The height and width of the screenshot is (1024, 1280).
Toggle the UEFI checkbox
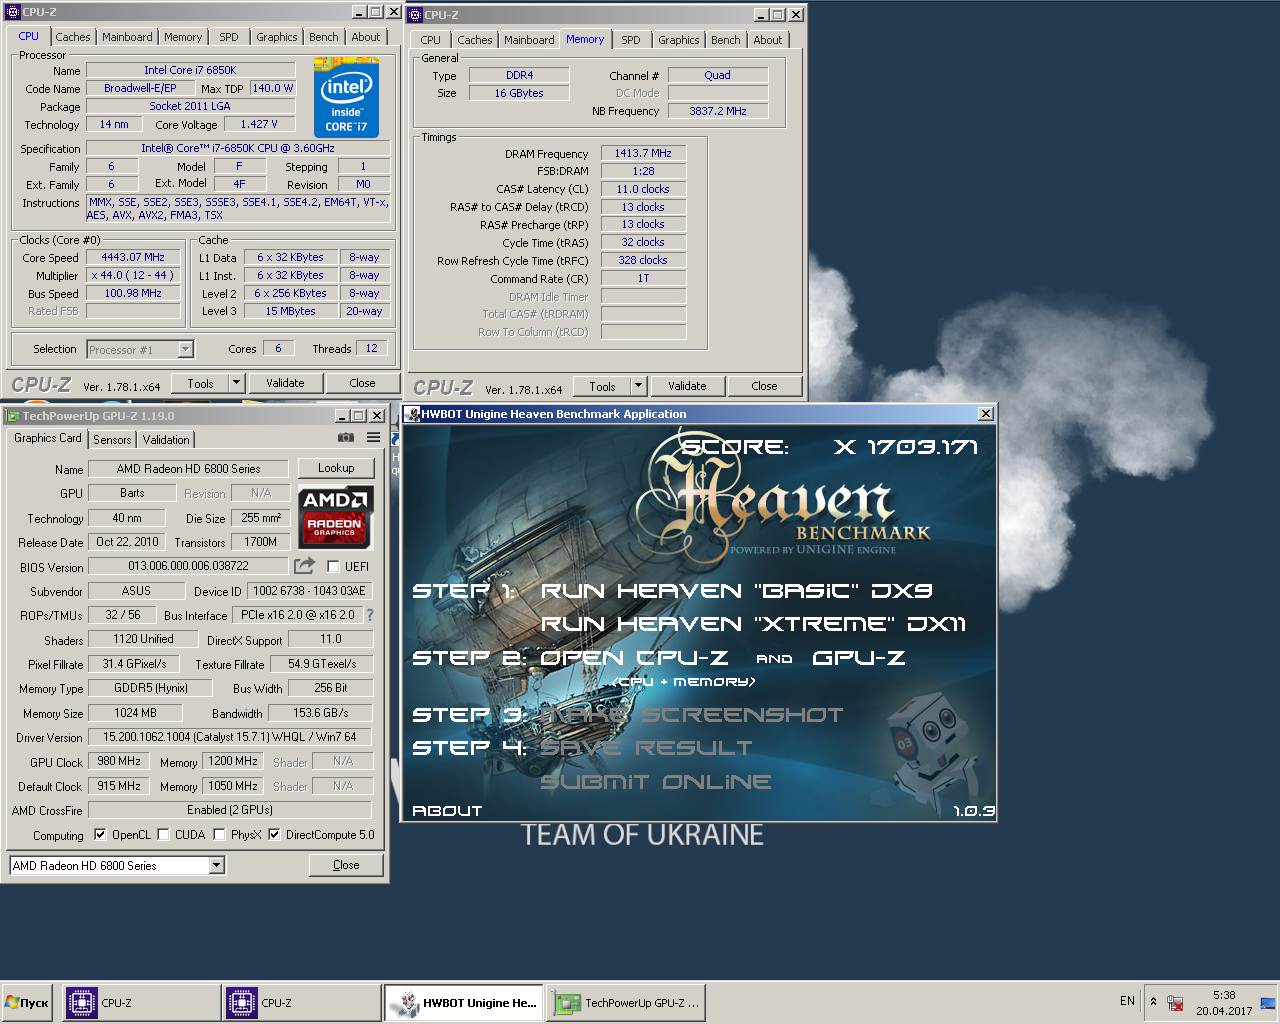tap(334, 566)
